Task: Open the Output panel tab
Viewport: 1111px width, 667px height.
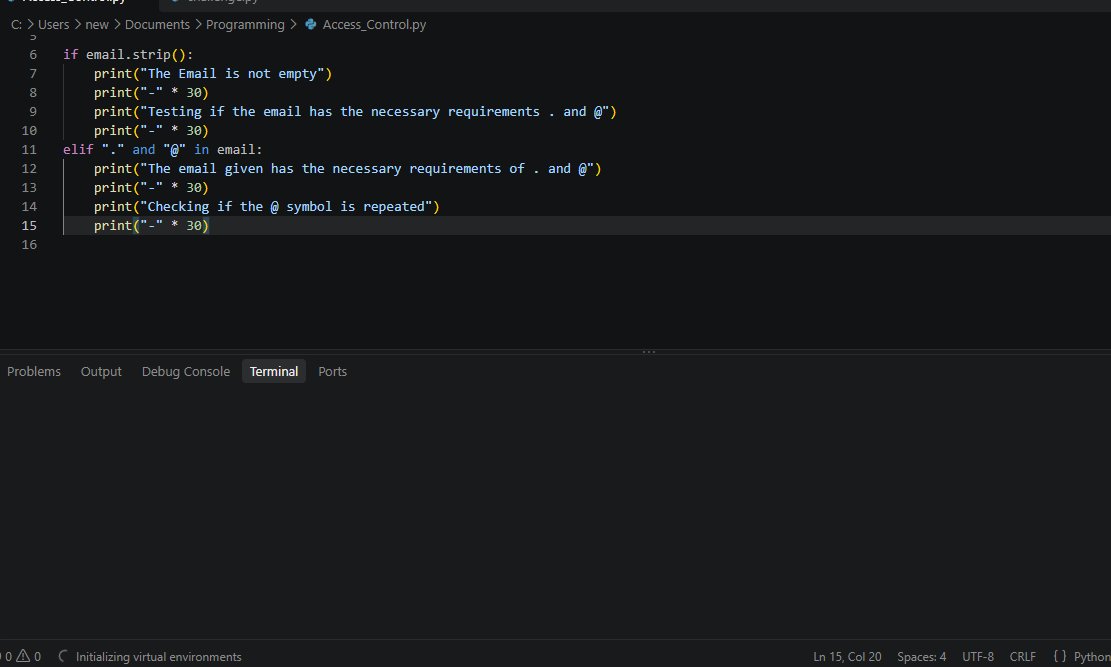Action: point(101,371)
